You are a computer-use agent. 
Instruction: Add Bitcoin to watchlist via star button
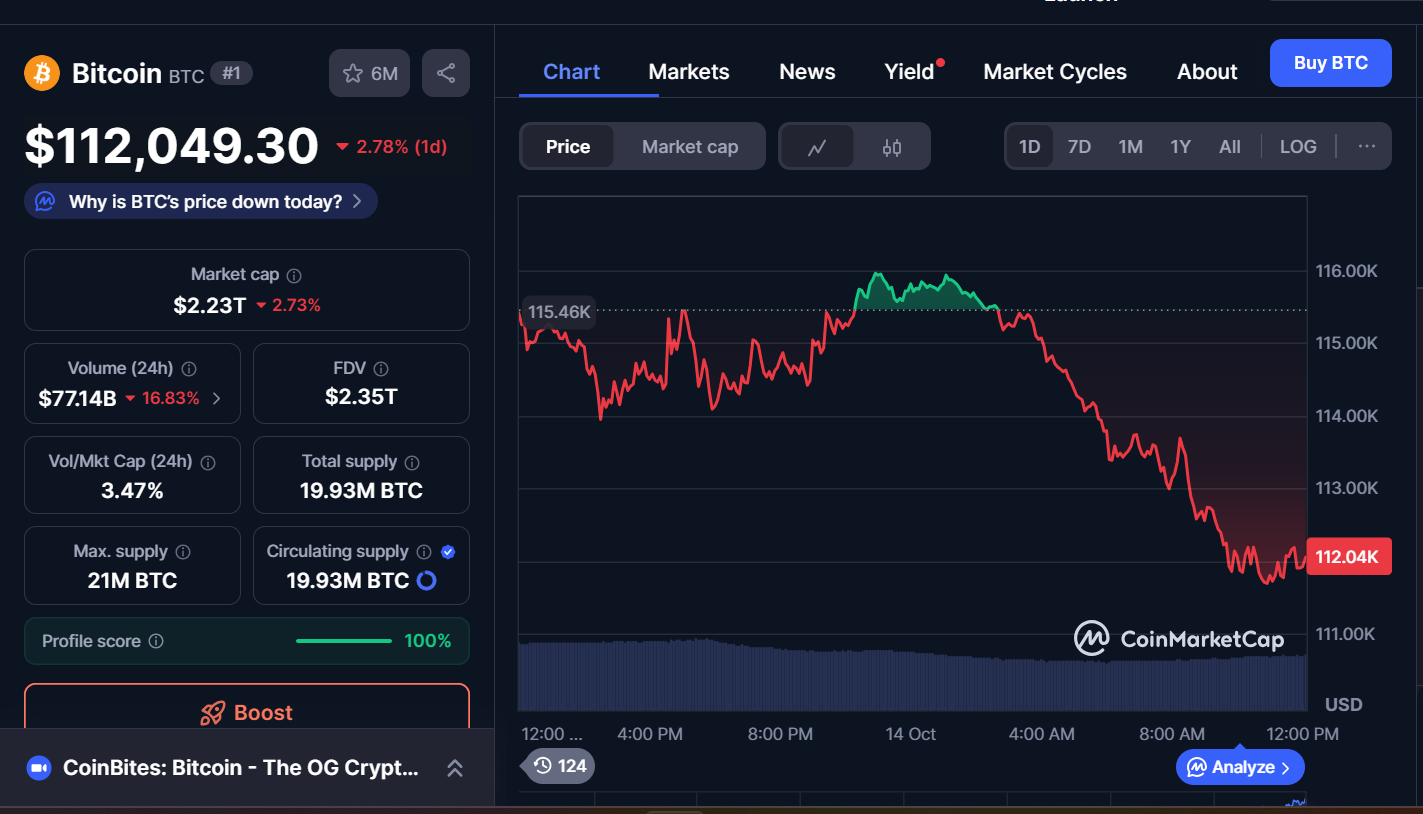coord(369,73)
